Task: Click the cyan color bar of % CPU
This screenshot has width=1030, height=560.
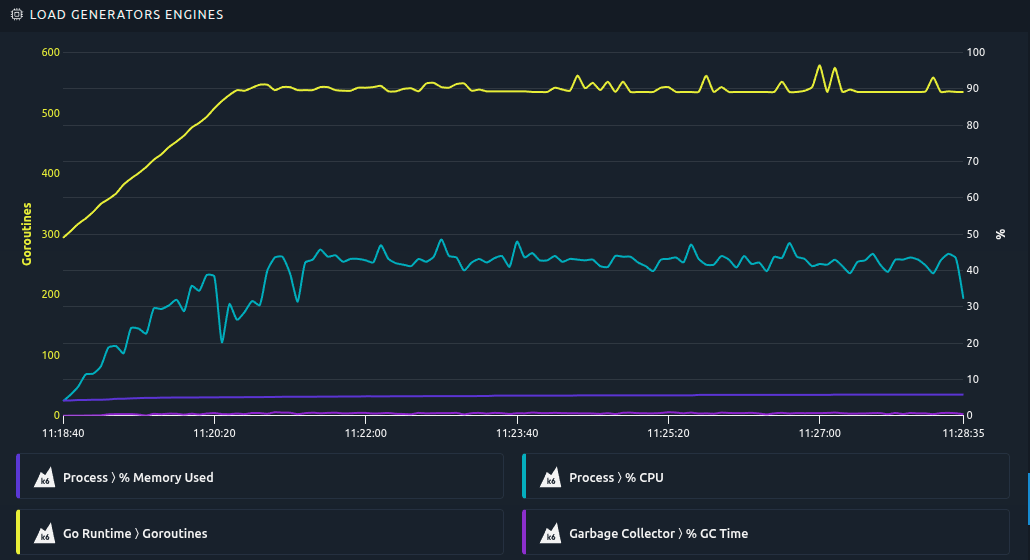Action: point(524,476)
